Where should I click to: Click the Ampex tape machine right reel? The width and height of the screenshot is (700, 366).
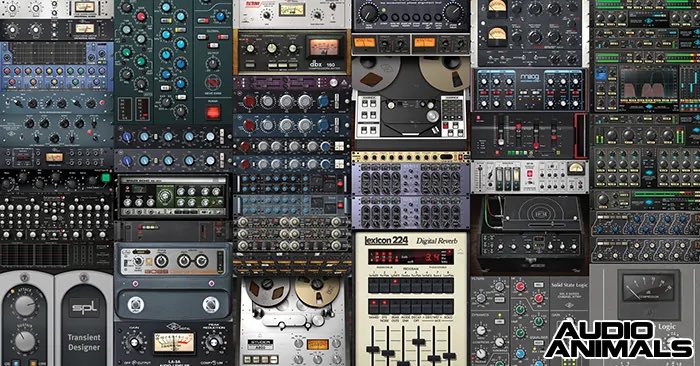pos(445,74)
